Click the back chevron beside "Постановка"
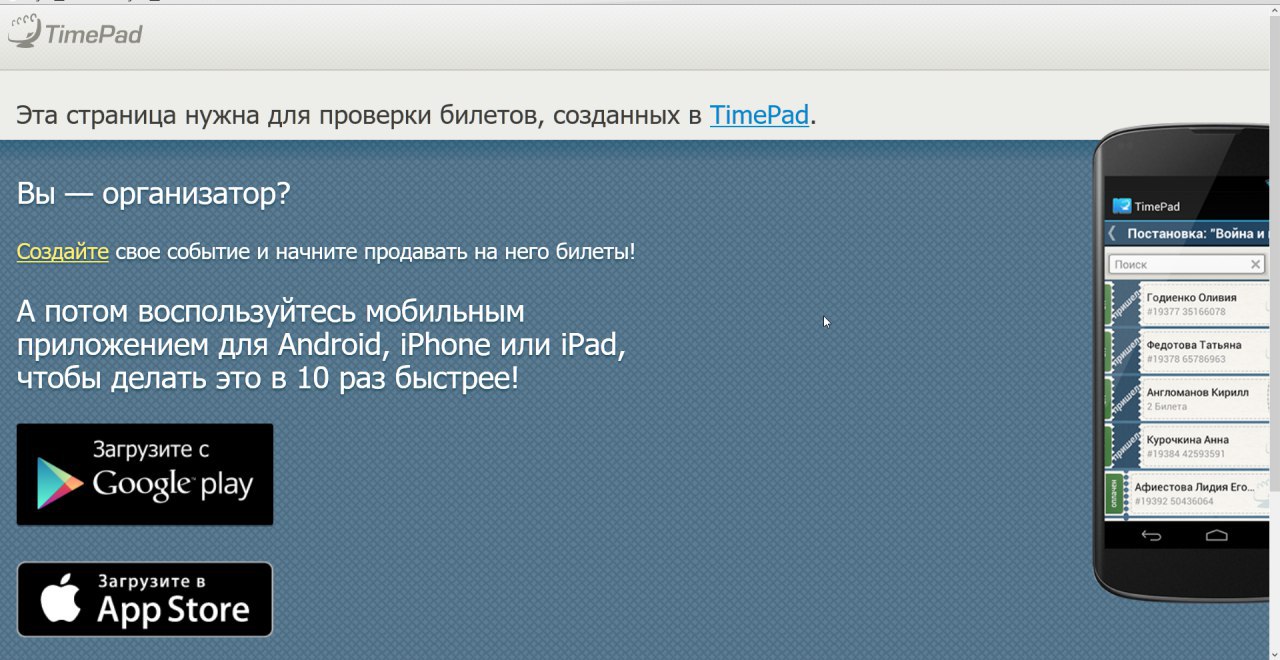This screenshot has width=1280, height=660. coord(1112,234)
